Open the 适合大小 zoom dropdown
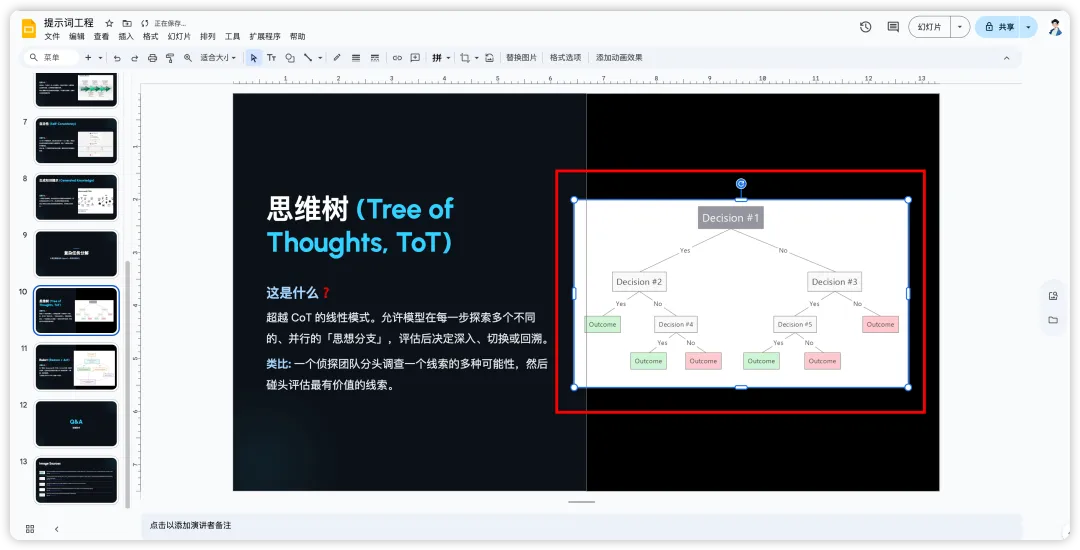 coord(218,58)
